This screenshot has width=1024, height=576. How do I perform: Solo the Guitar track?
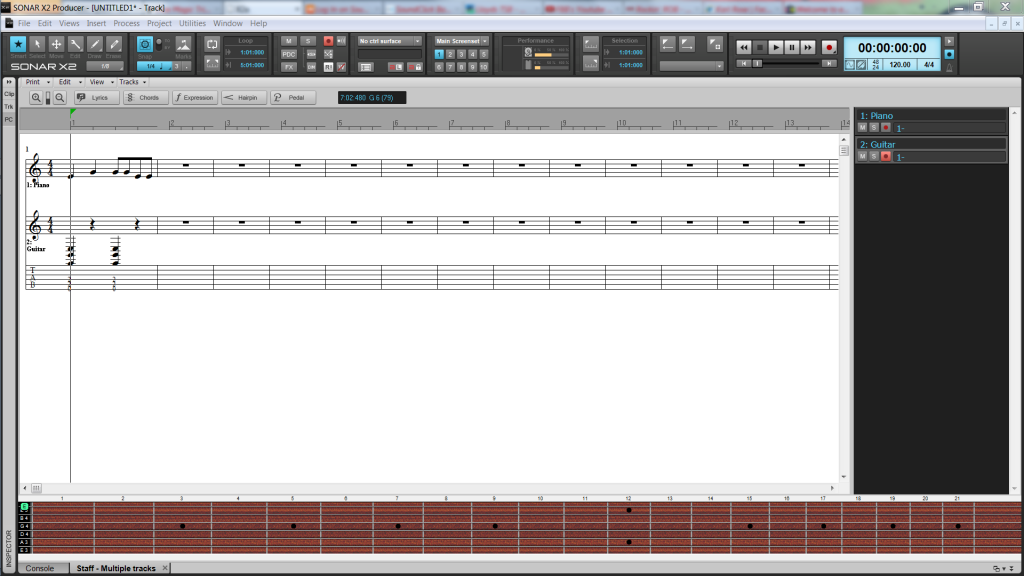(874, 157)
